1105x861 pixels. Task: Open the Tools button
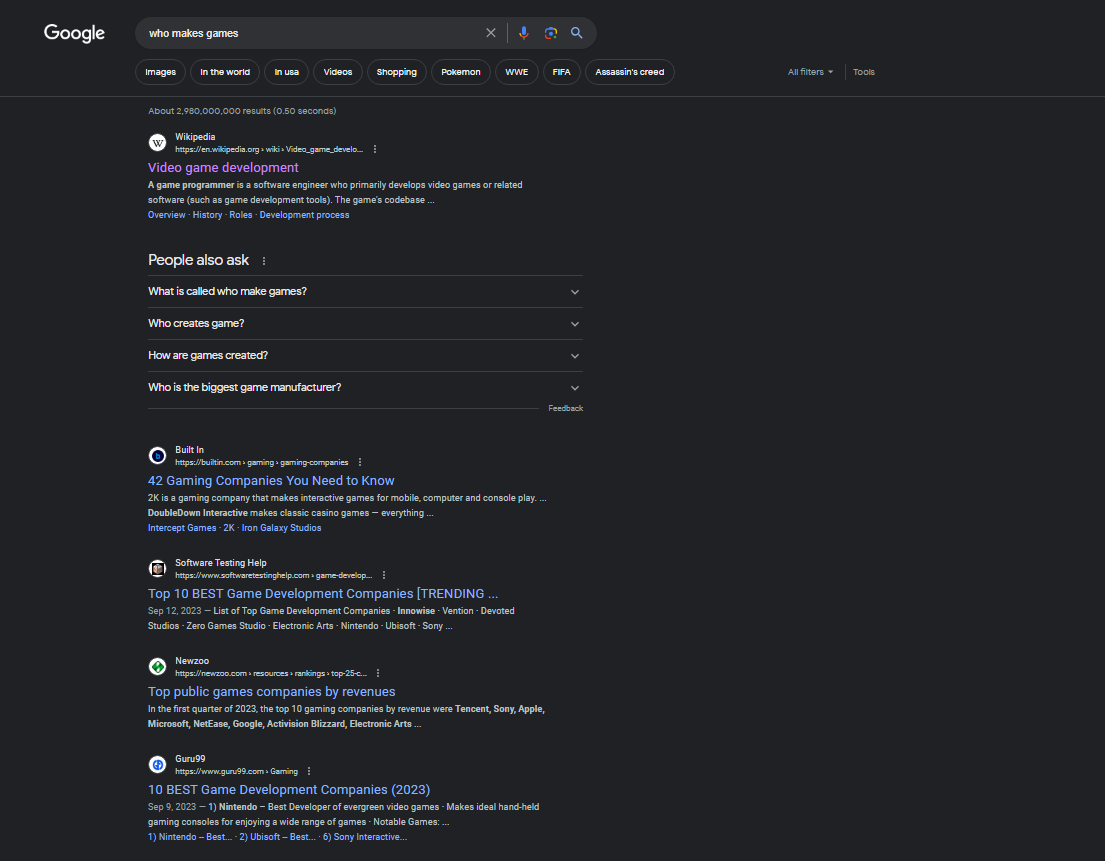[864, 72]
